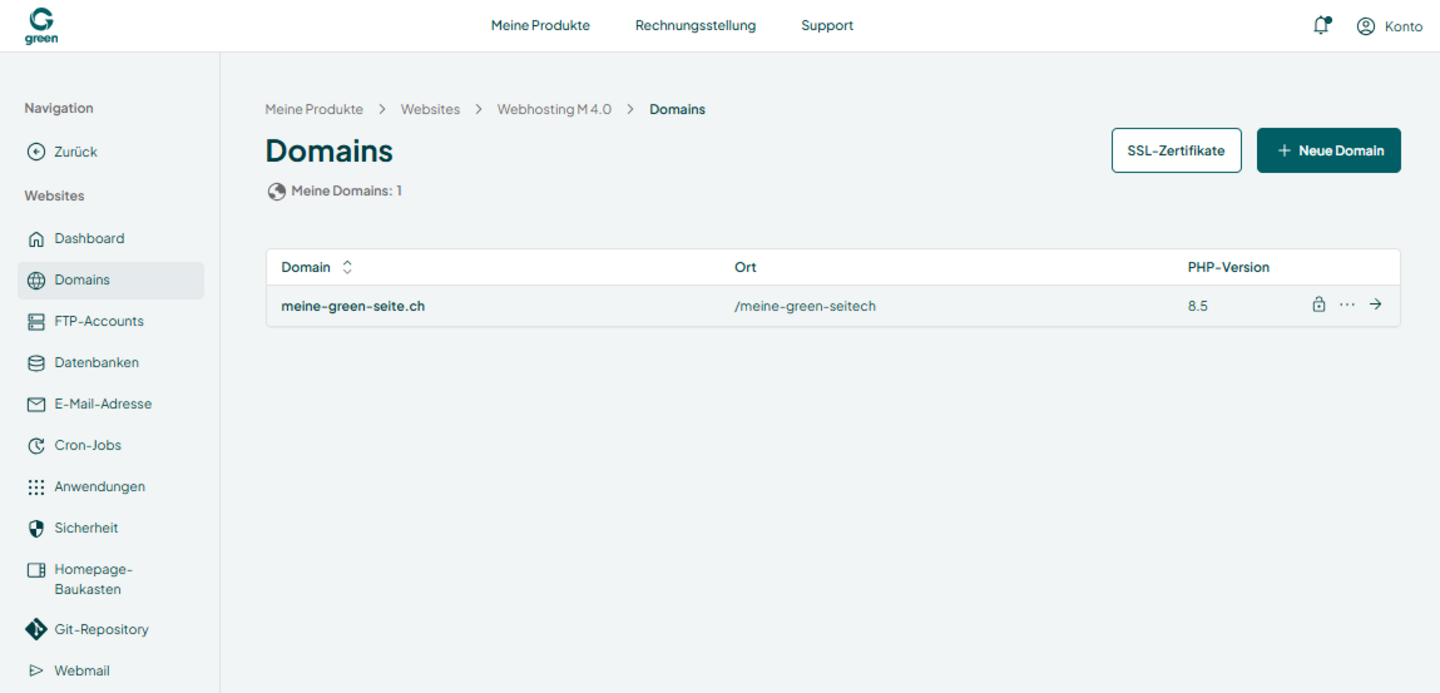Screen dimensions: 1440x693
Task: Click the green logo in the header
Action: tap(41, 26)
